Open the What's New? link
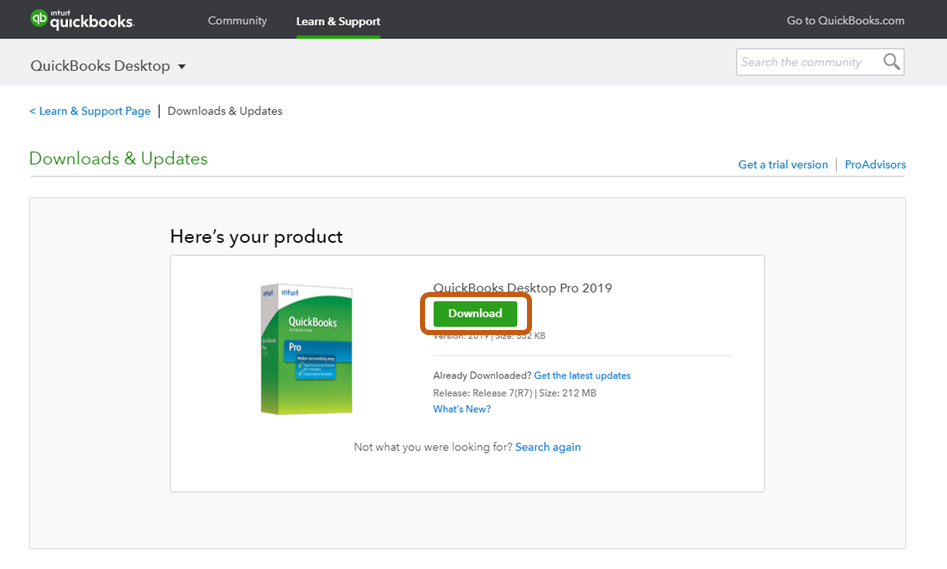The height and width of the screenshot is (569, 947). tap(462, 409)
